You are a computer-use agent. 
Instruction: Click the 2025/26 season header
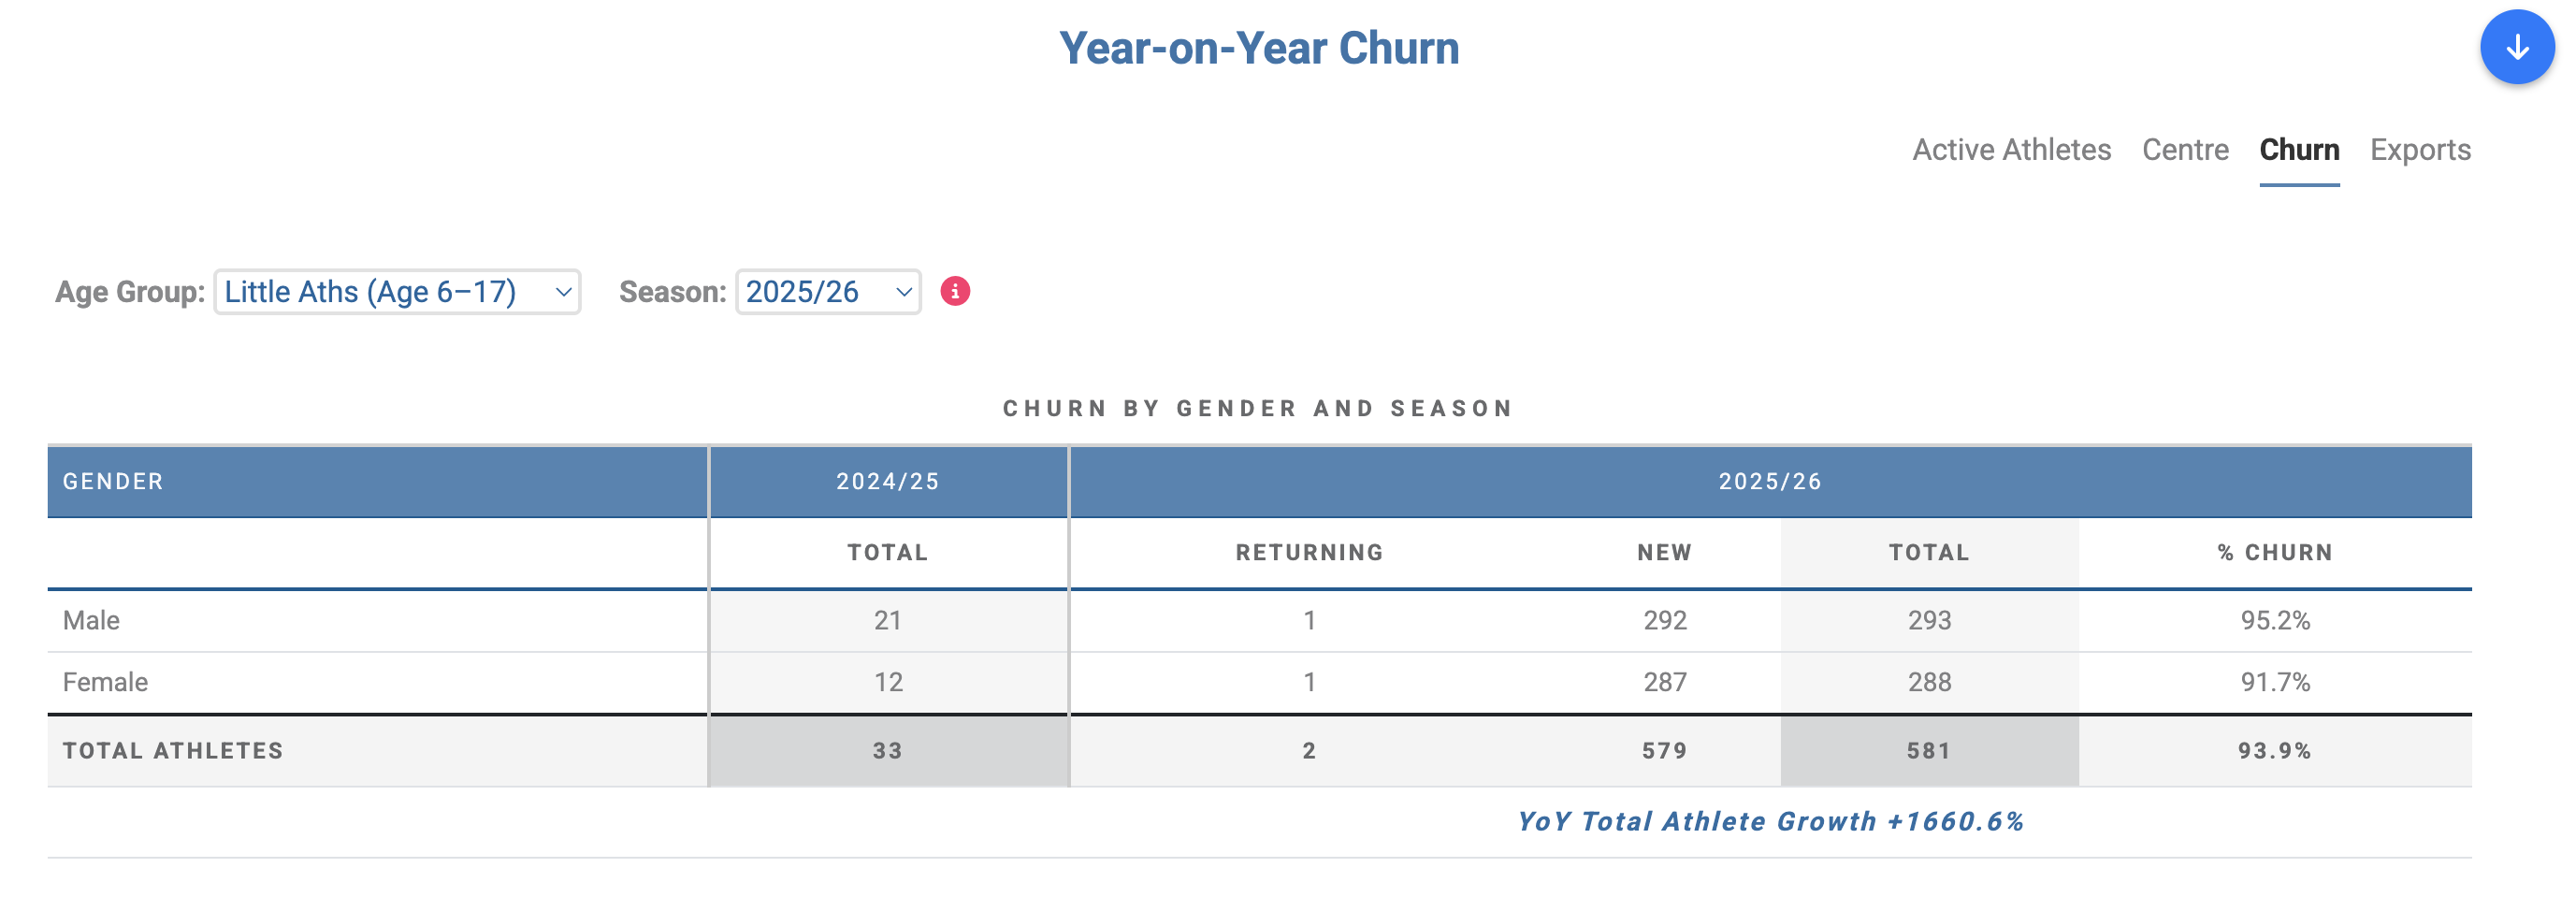tap(1770, 481)
